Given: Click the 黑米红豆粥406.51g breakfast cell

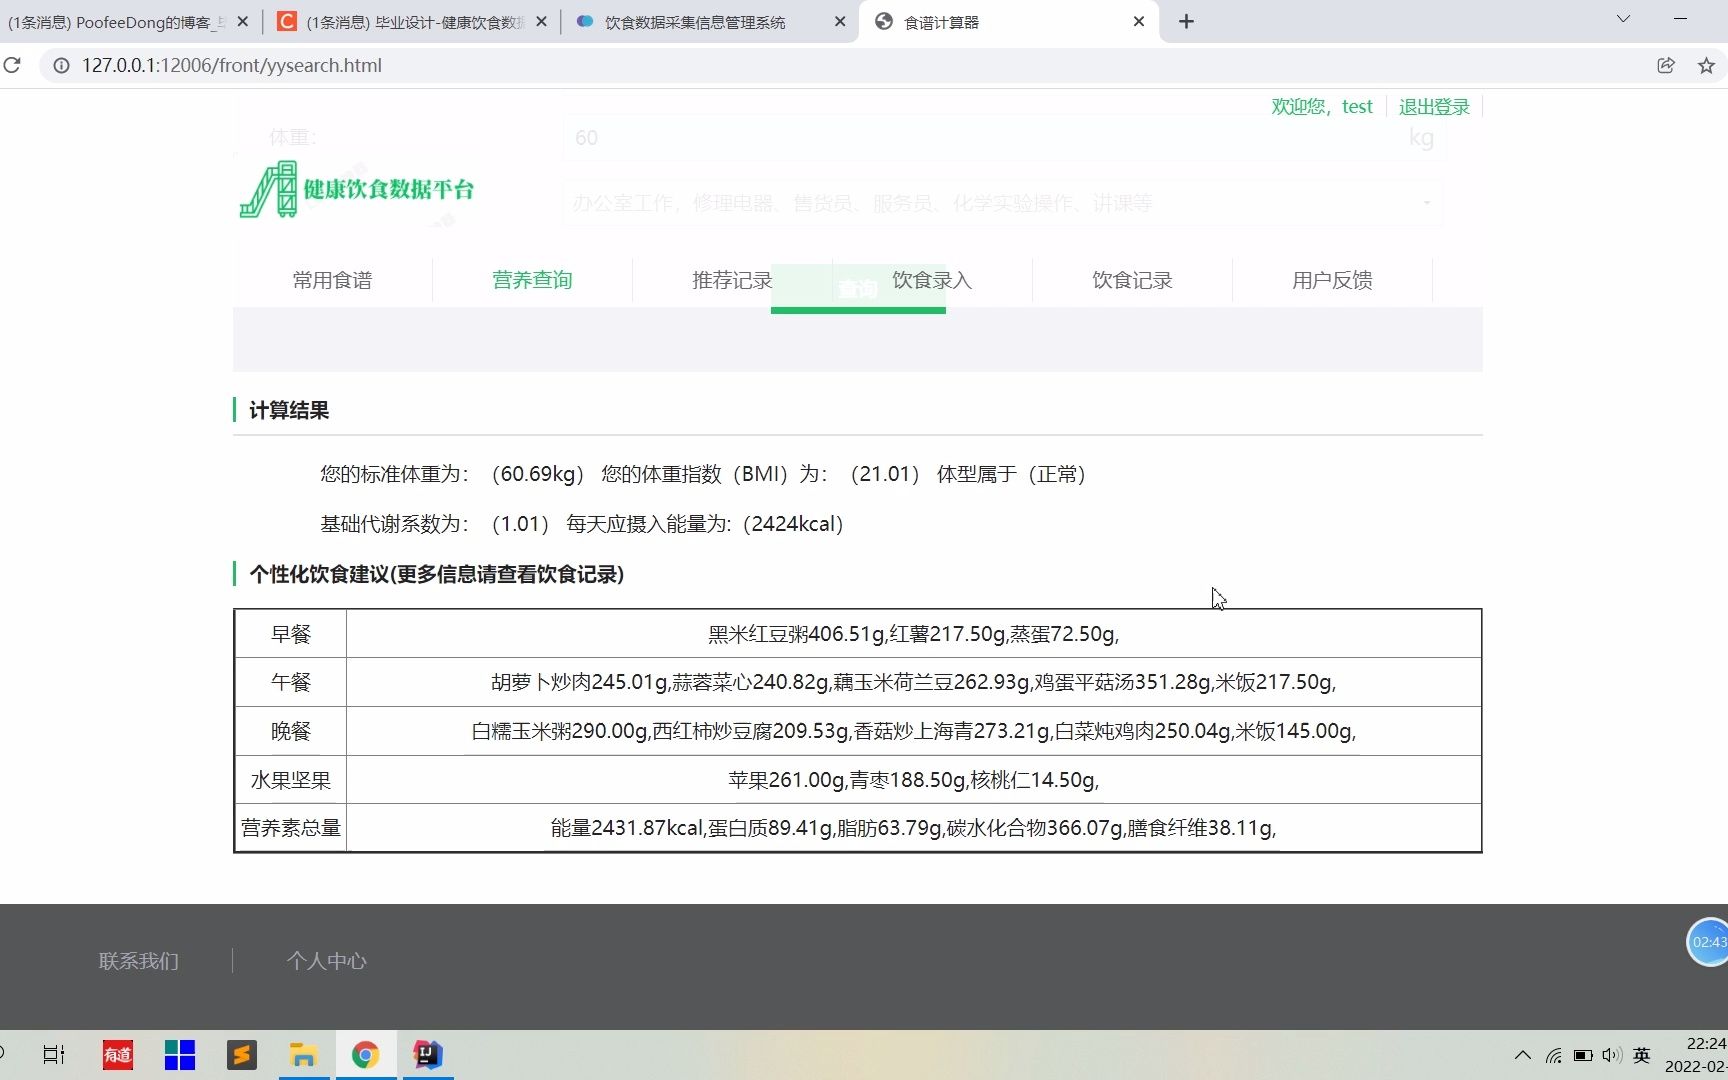Looking at the screenshot, I should 913,634.
